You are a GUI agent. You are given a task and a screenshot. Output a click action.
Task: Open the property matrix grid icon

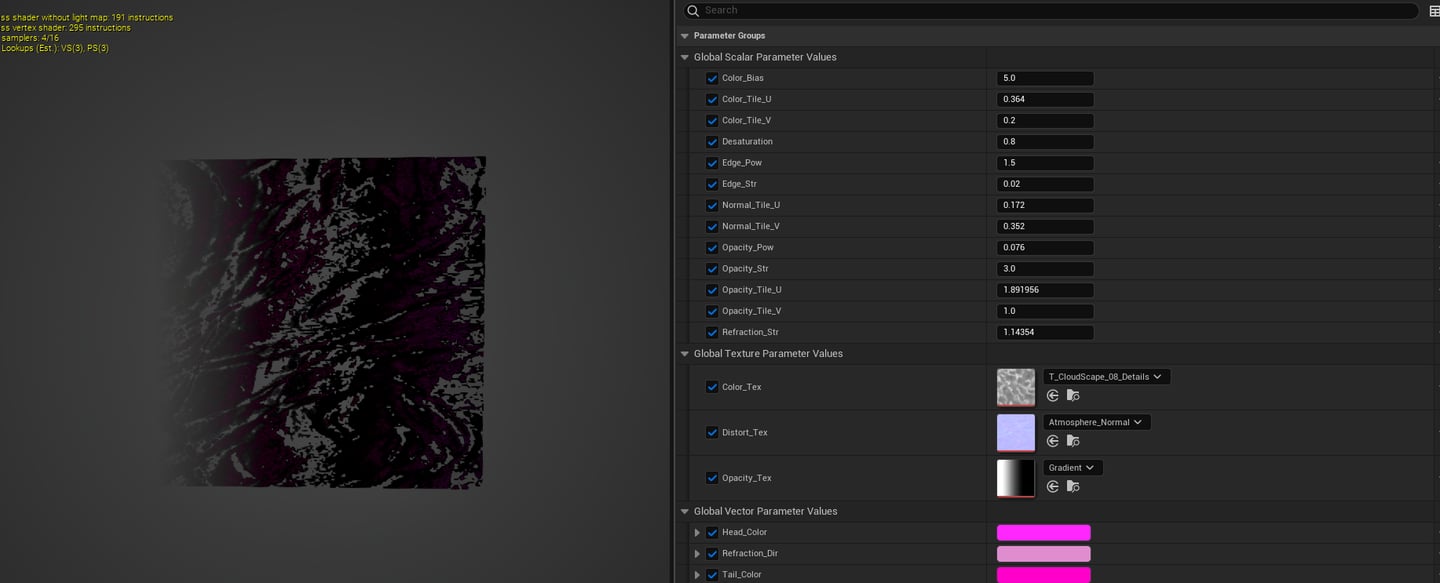tap(1434, 11)
